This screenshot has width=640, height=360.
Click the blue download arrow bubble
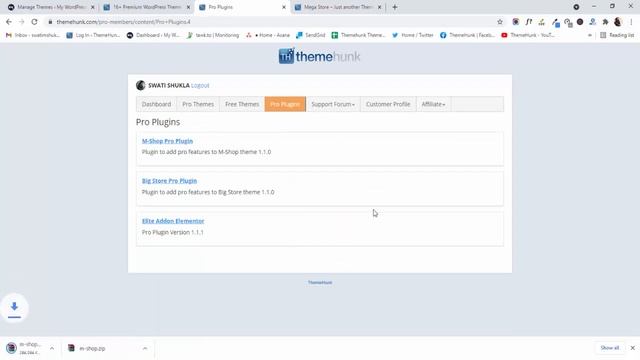pyautogui.click(x=14, y=307)
